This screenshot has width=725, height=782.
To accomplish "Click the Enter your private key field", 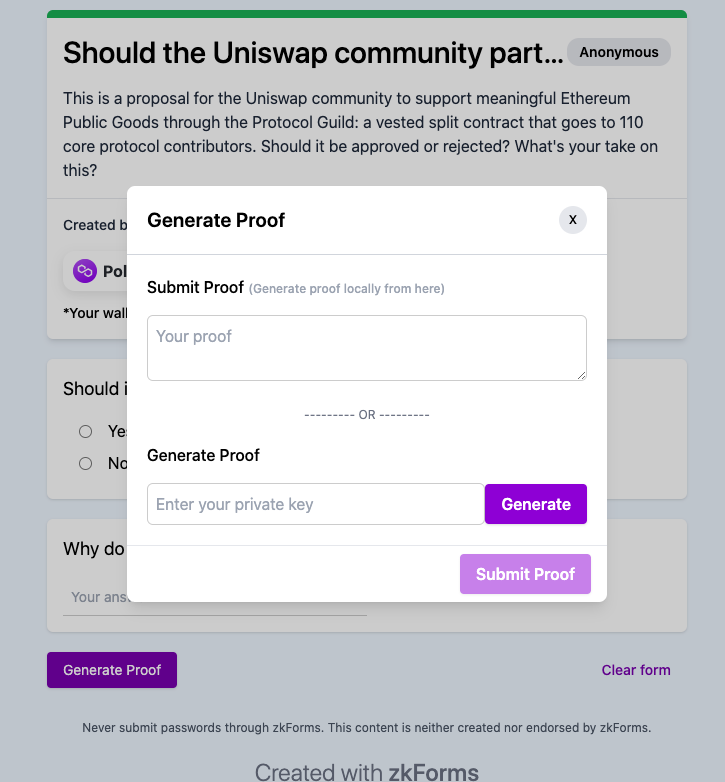I will (315, 504).
